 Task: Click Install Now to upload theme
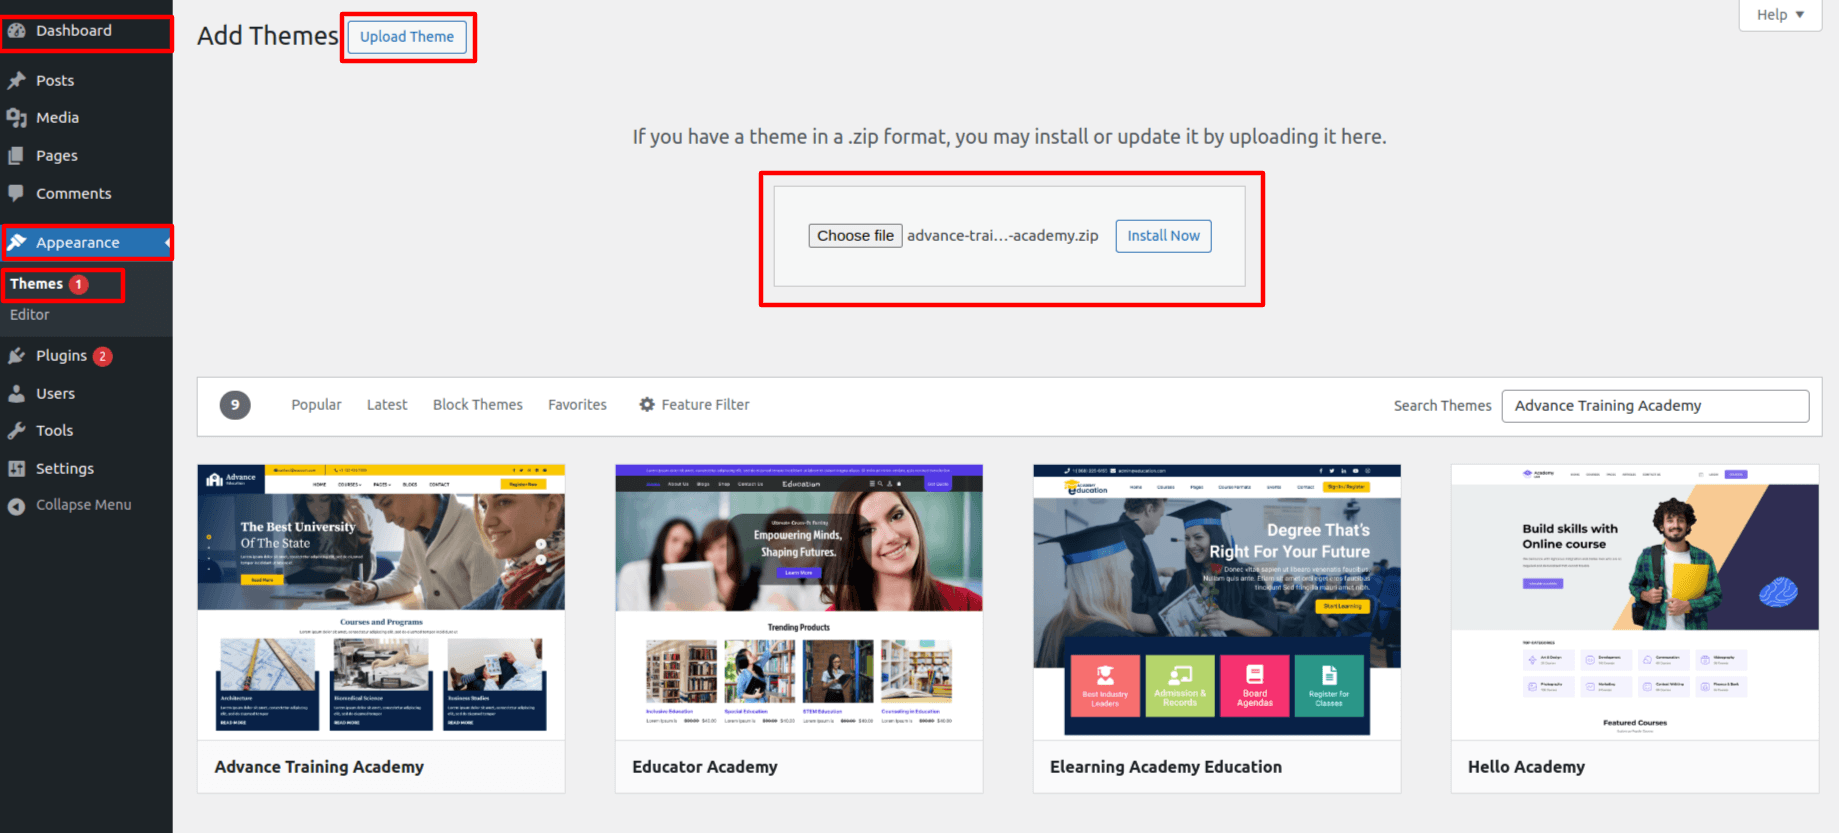coord(1163,236)
